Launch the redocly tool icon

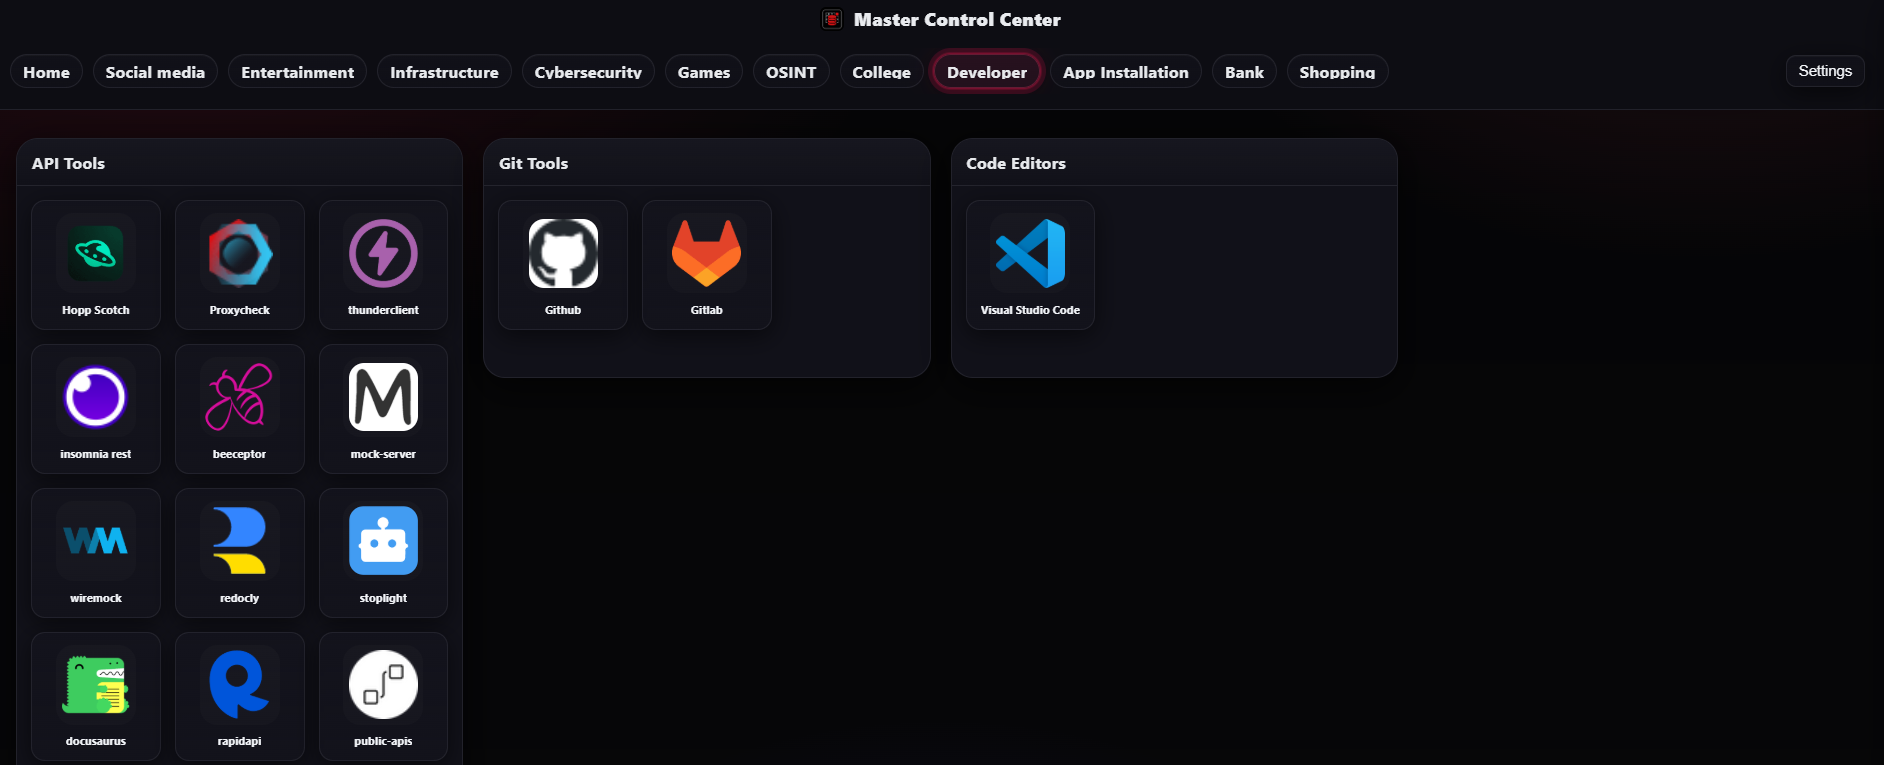pos(240,541)
